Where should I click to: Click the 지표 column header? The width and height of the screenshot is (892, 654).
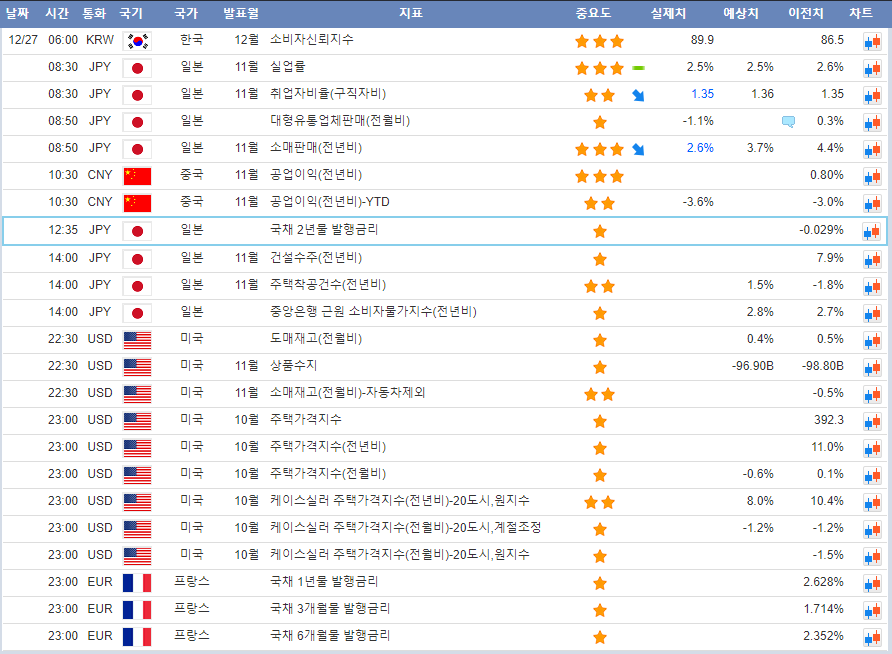(410, 13)
